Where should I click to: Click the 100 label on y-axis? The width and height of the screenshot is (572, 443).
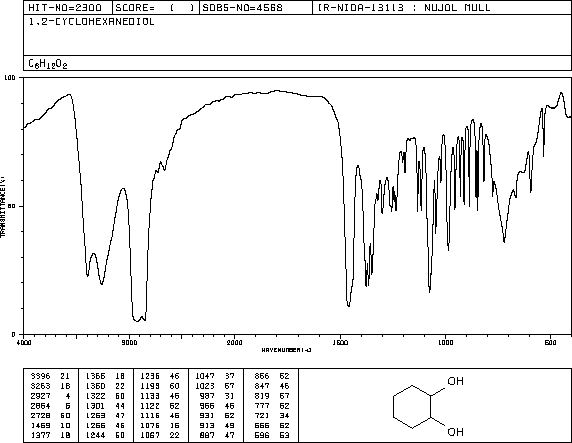pos(10,78)
